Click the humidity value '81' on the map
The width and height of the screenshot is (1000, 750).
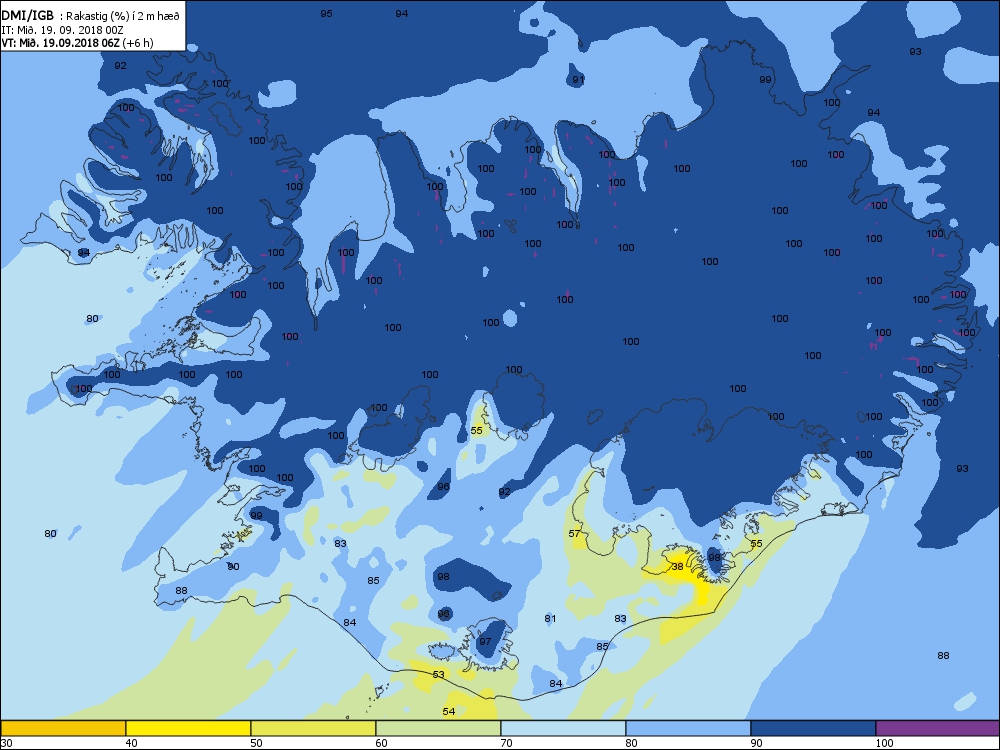pyautogui.click(x=550, y=619)
